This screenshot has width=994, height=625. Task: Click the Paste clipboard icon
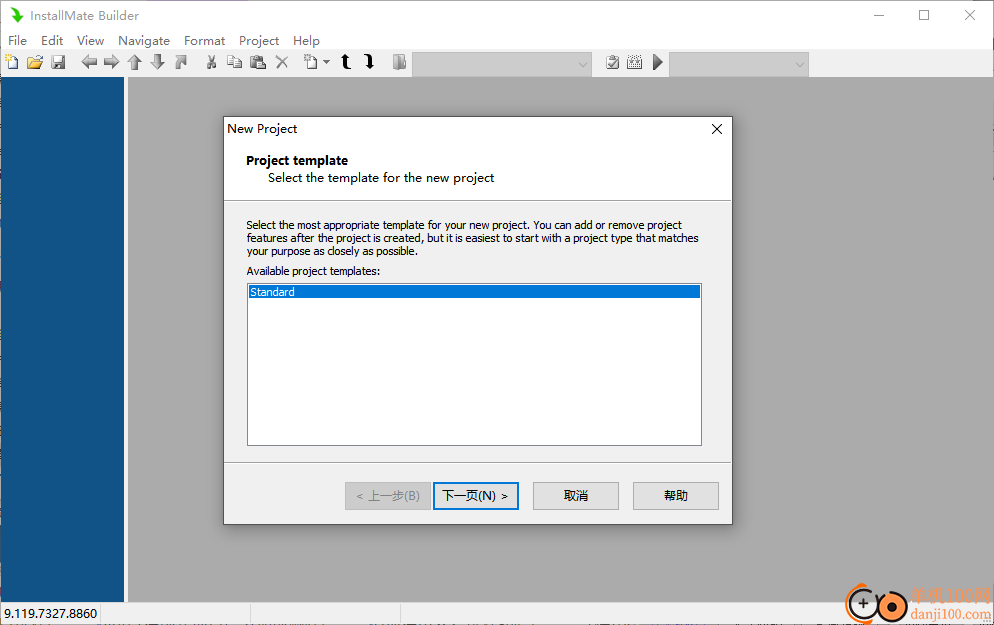258,62
